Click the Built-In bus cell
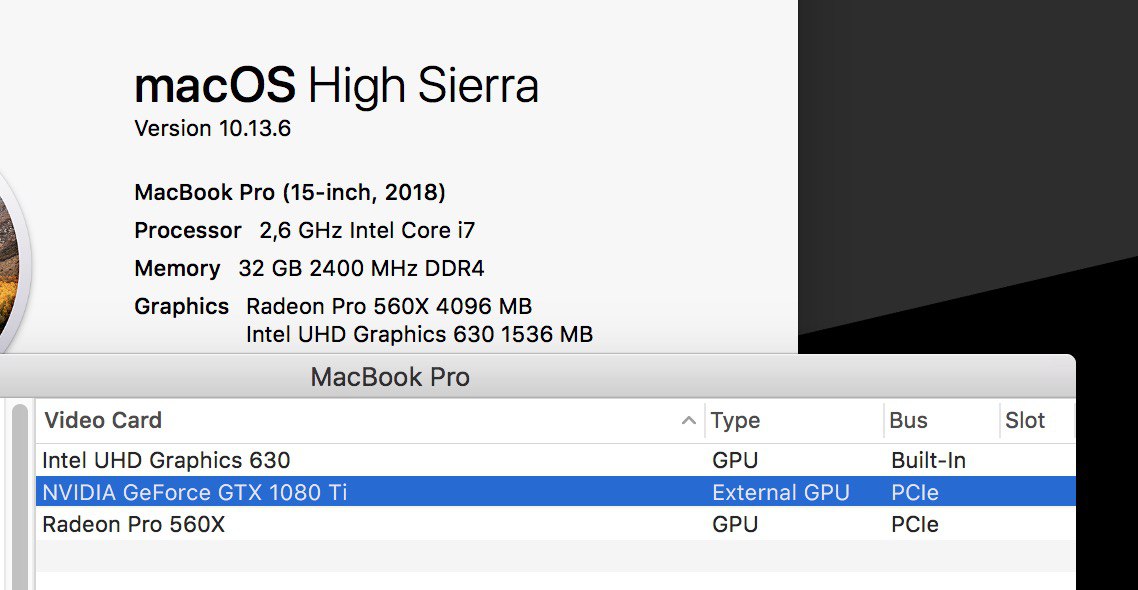Image resolution: width=1138 pixels, height=590 pixels. [928, 460]
